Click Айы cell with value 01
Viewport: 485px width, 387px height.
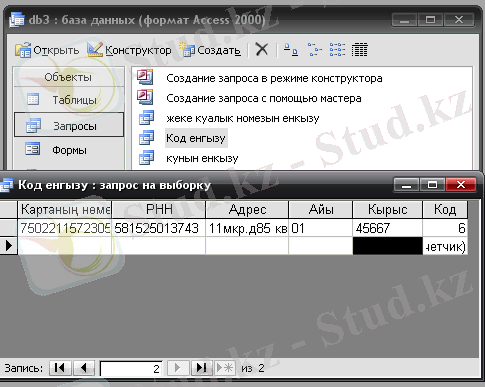(x=321, y=228)
